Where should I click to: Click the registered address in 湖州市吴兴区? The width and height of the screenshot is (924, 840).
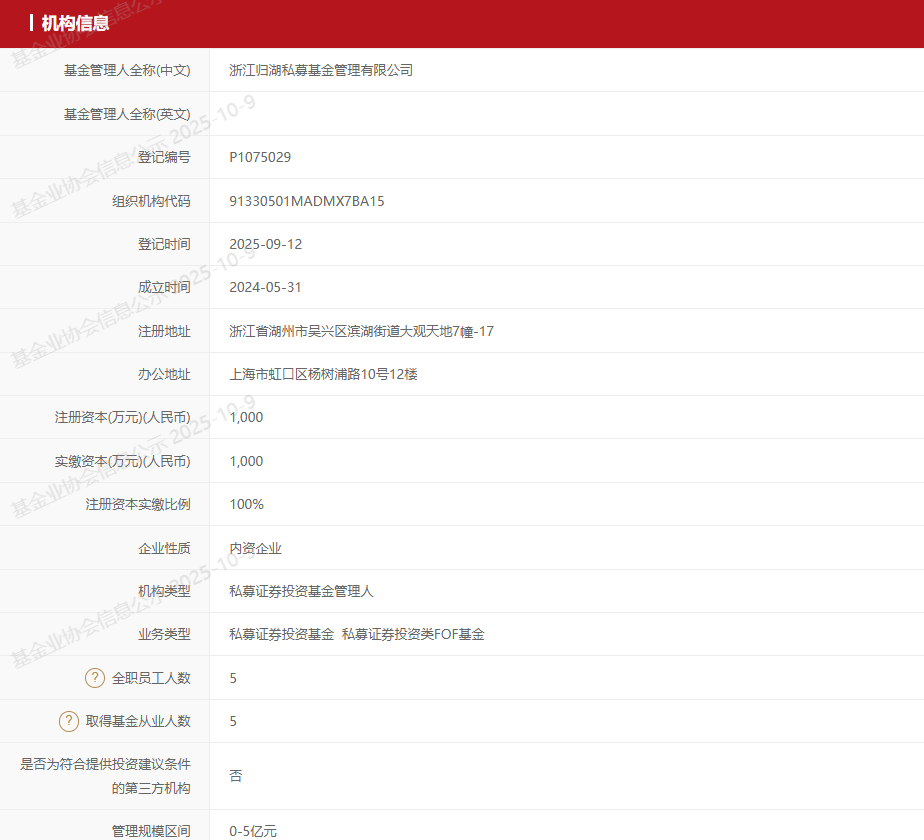(361, 331)
